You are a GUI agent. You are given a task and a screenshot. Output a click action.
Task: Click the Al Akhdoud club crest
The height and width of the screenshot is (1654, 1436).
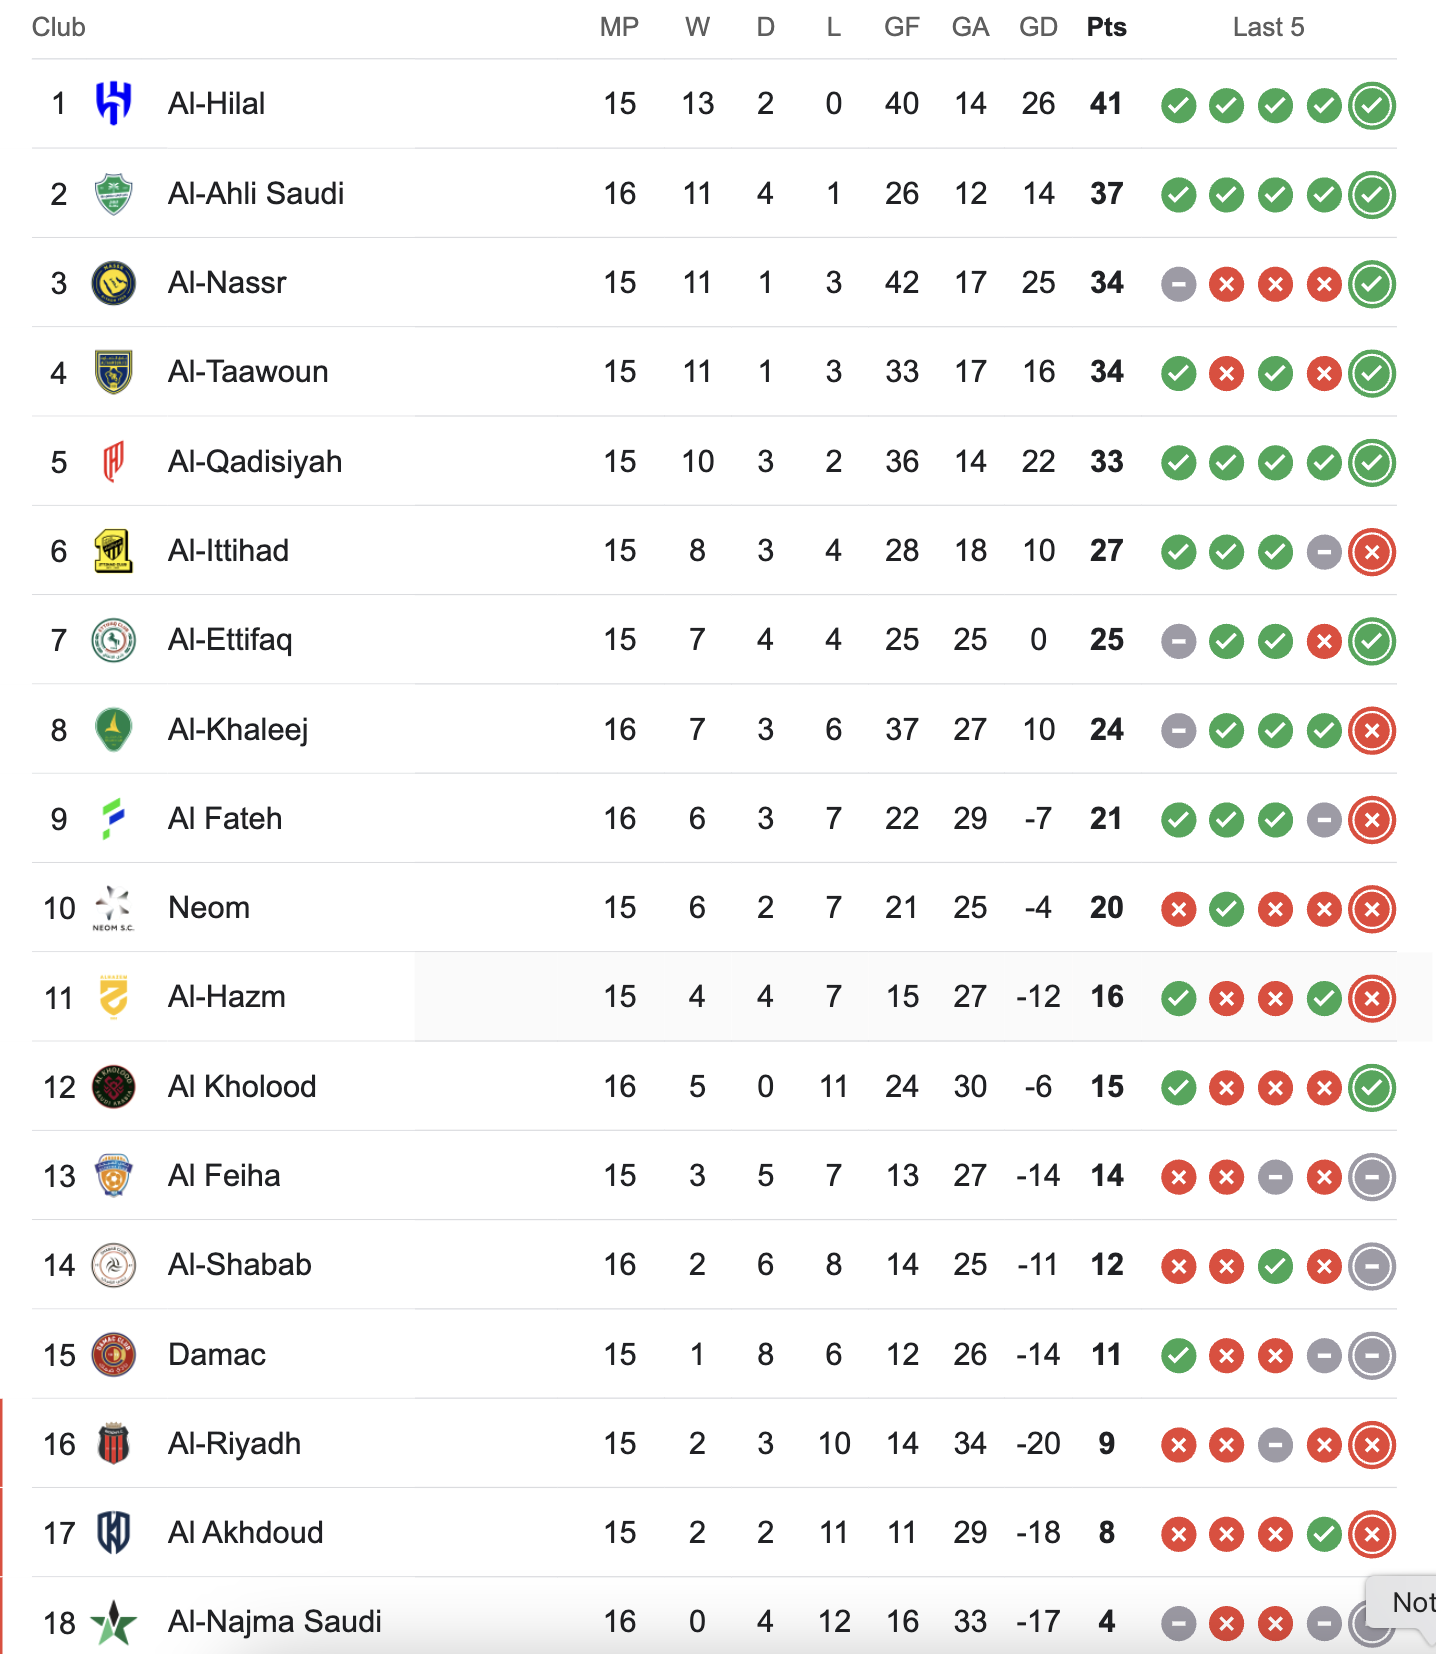click(113, 1533)
